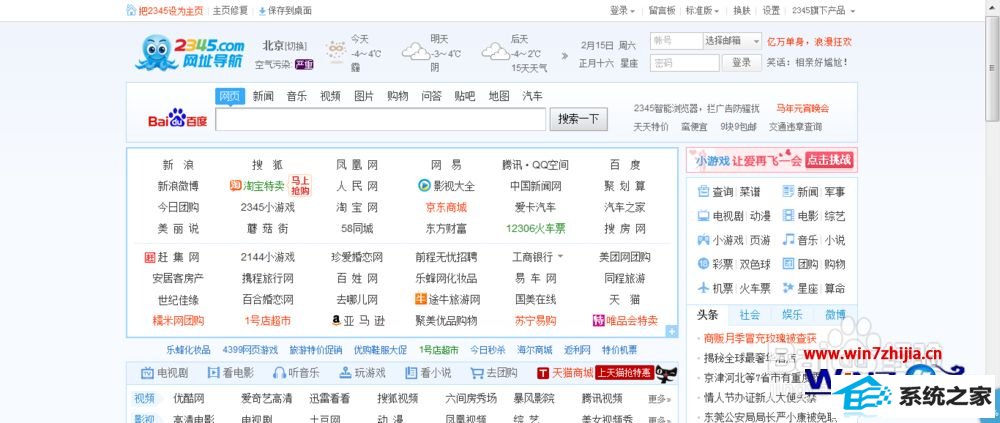The image size is (1000, 423).
Task: Click the star icon beside 星座 | 算命
Action: pos(788,288)
